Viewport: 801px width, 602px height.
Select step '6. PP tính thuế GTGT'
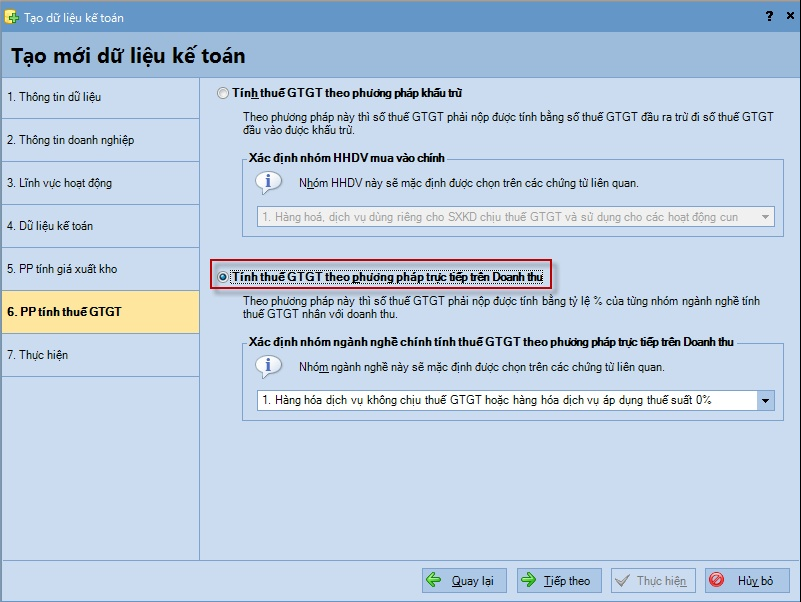101,312
